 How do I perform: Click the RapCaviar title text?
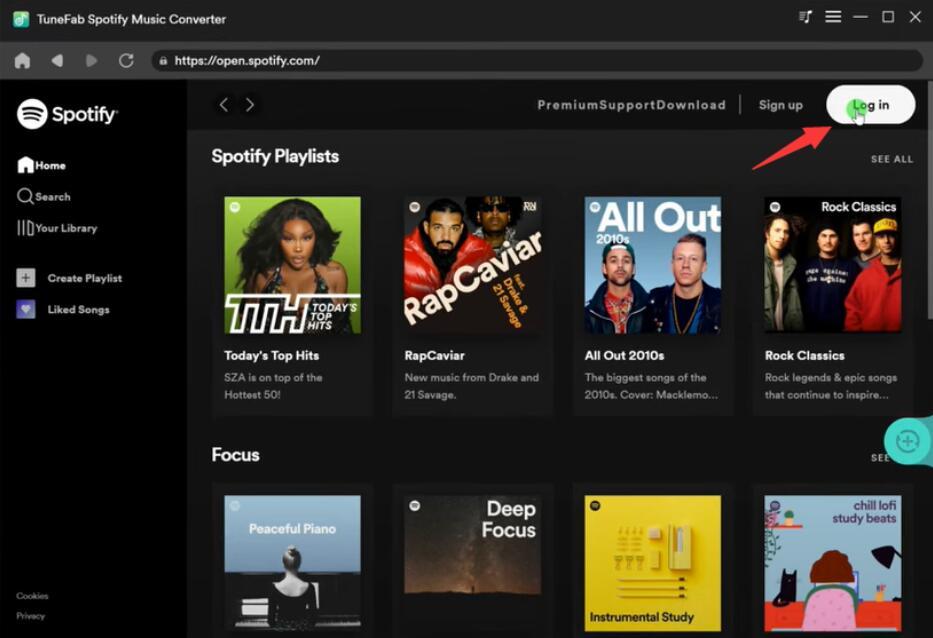[434, 355]
